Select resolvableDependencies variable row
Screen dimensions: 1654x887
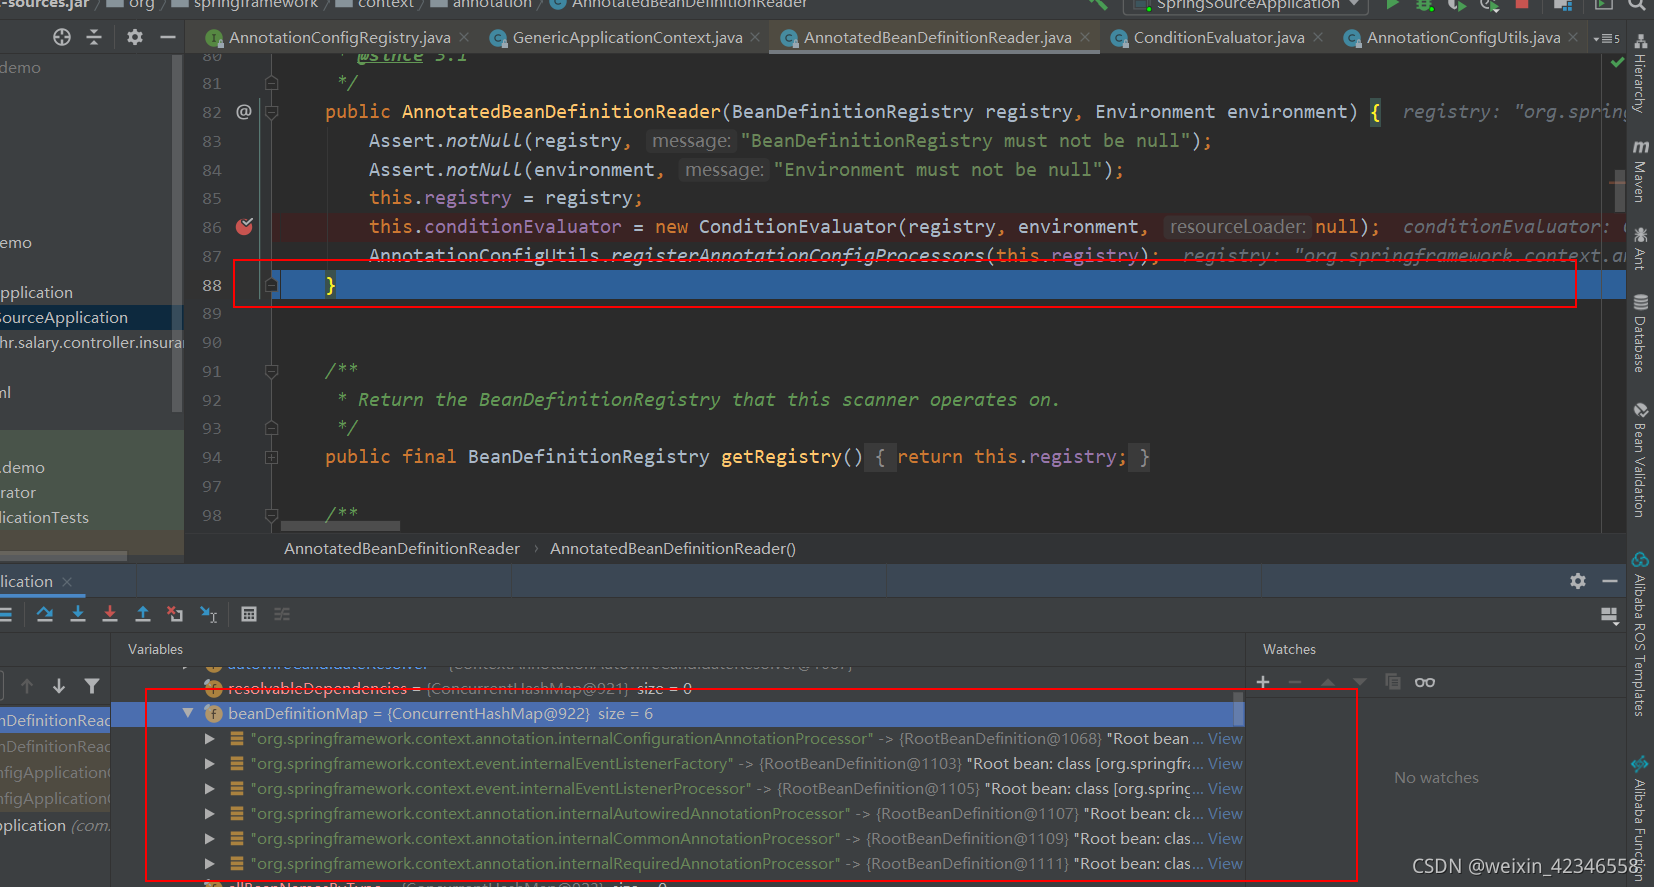[x=678, y=689]
